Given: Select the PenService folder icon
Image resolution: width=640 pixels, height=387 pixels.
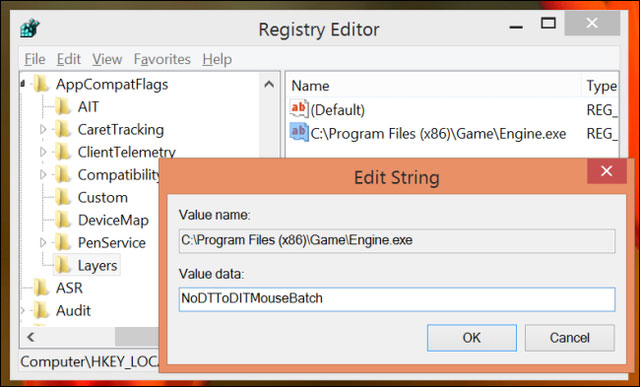Looking at the screenshot, I should (x=63, y=243).
